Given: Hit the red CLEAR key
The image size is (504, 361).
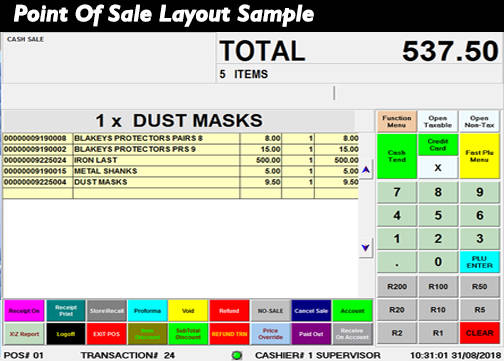Looking at the screenshot, I should (x=479, y=333).
